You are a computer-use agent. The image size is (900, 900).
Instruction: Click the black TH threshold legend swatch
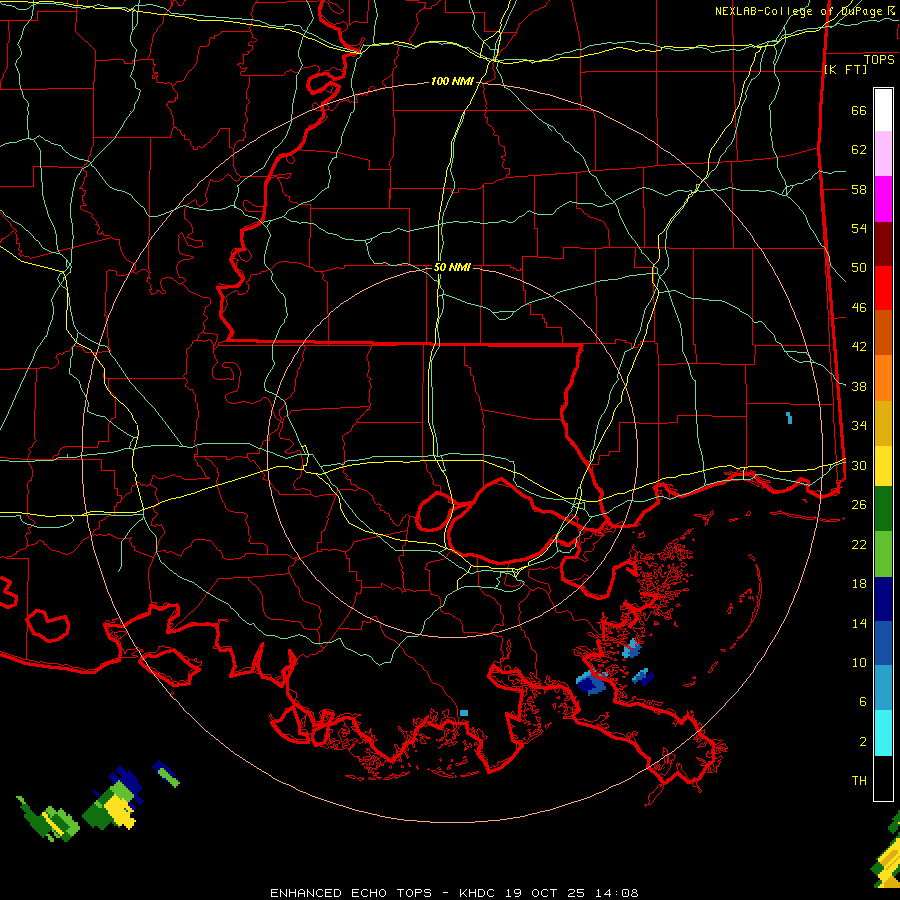883,778
